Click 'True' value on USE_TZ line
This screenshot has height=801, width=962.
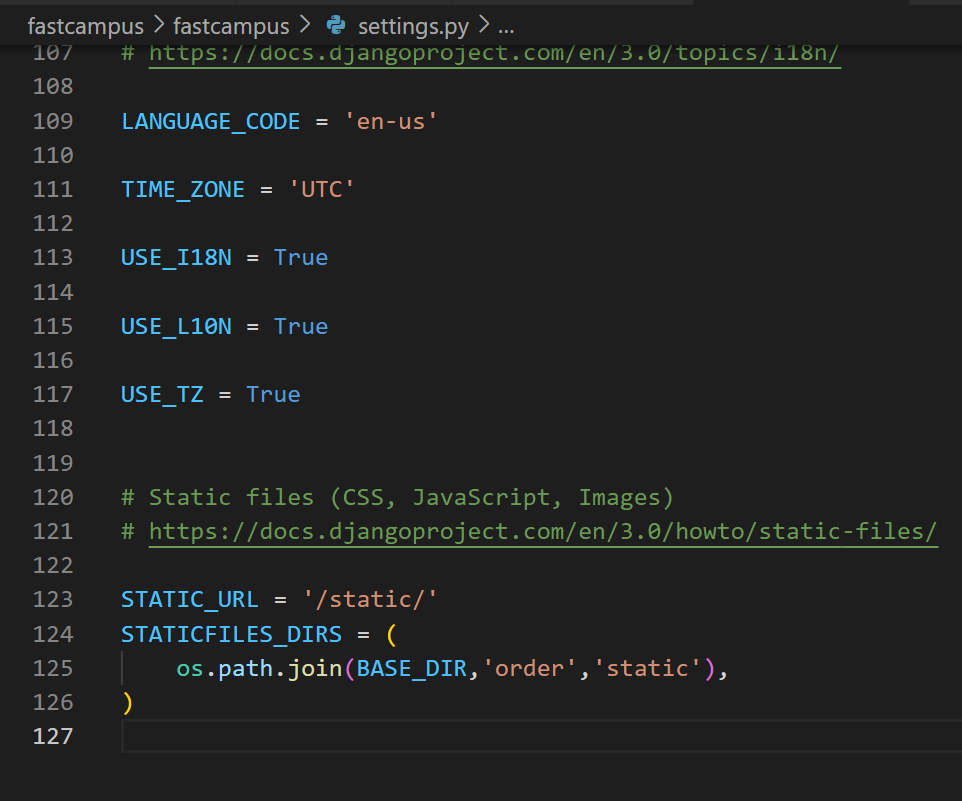coord(273,394)
